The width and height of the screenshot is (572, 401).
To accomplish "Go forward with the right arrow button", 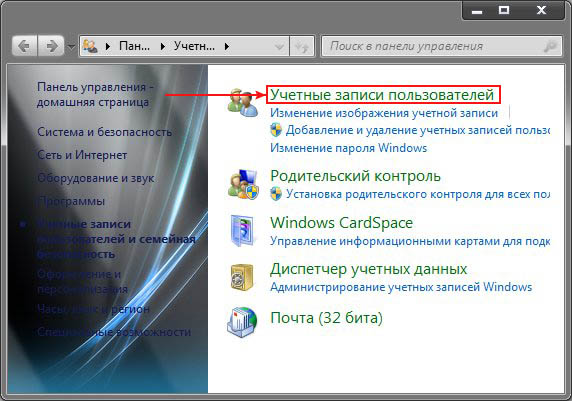I will click(51, 46).
